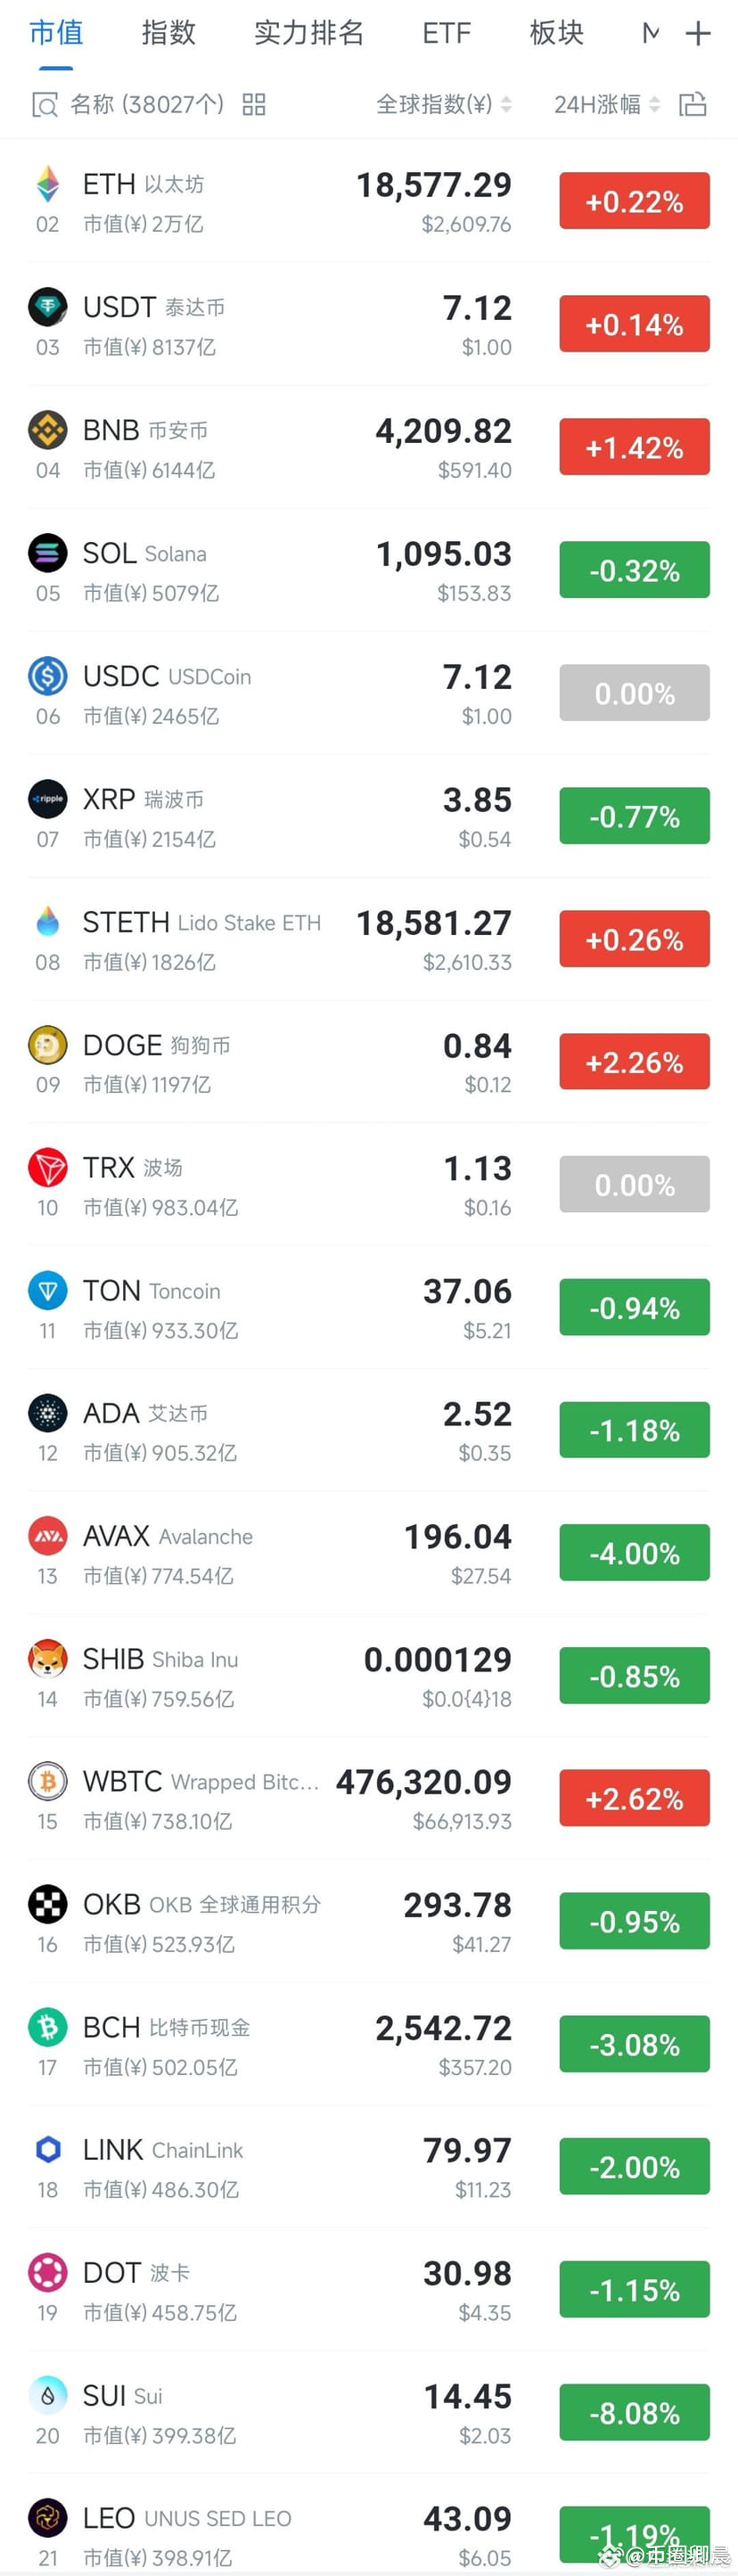Open the plus menu in the top bar
Viewport: 738px width, 2576px height.
[697, 33]
